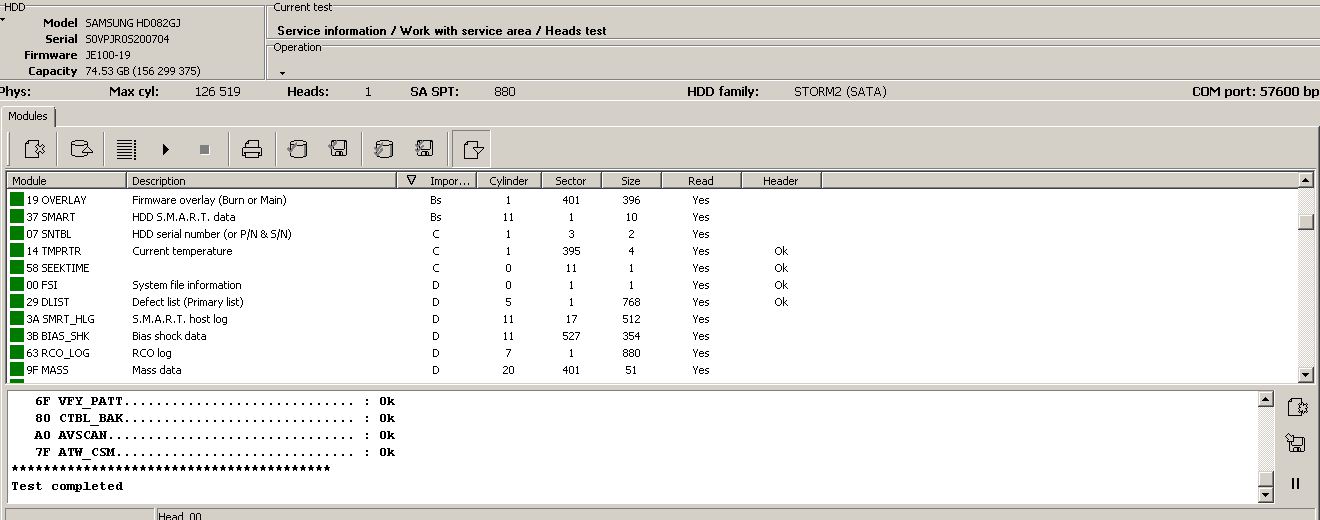Sort by the Sector column header
The height and width of the screenshot is (520, 1320).
coord(571,181)
